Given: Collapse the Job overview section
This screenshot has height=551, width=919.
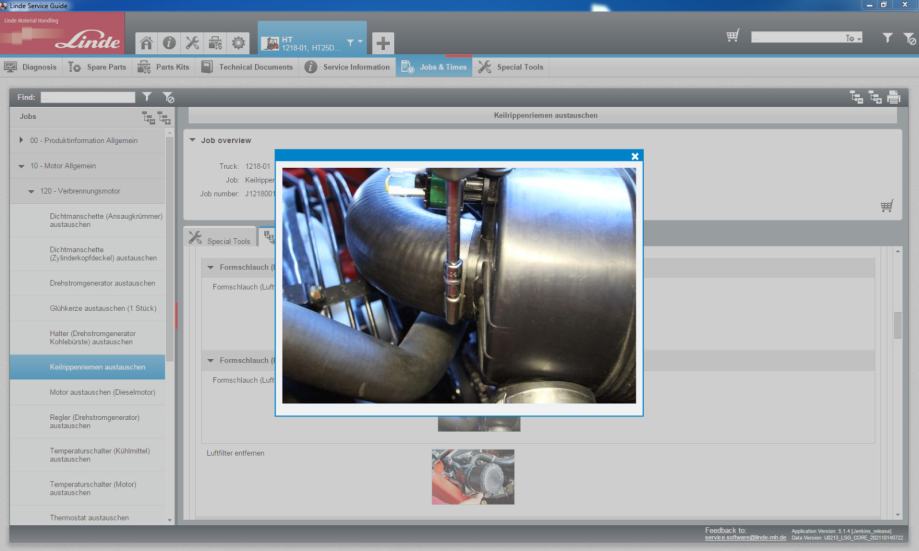Looking at the screenshot, I should click(193, 140).
